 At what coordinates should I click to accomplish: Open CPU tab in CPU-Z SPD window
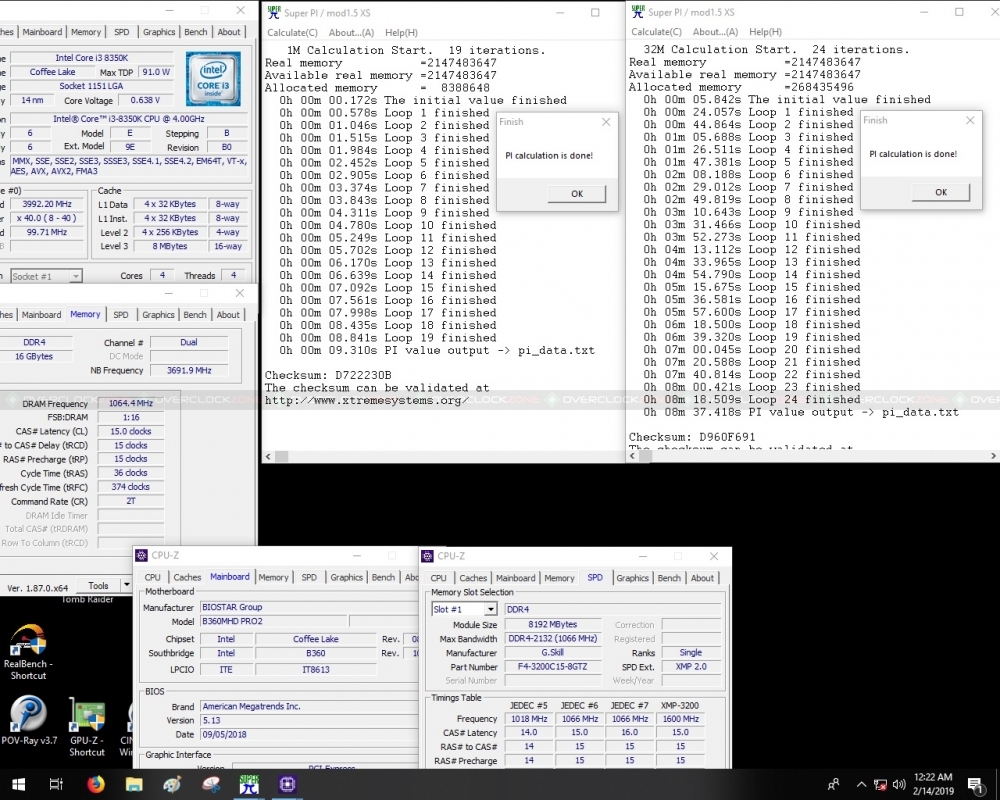pos(438,578)
